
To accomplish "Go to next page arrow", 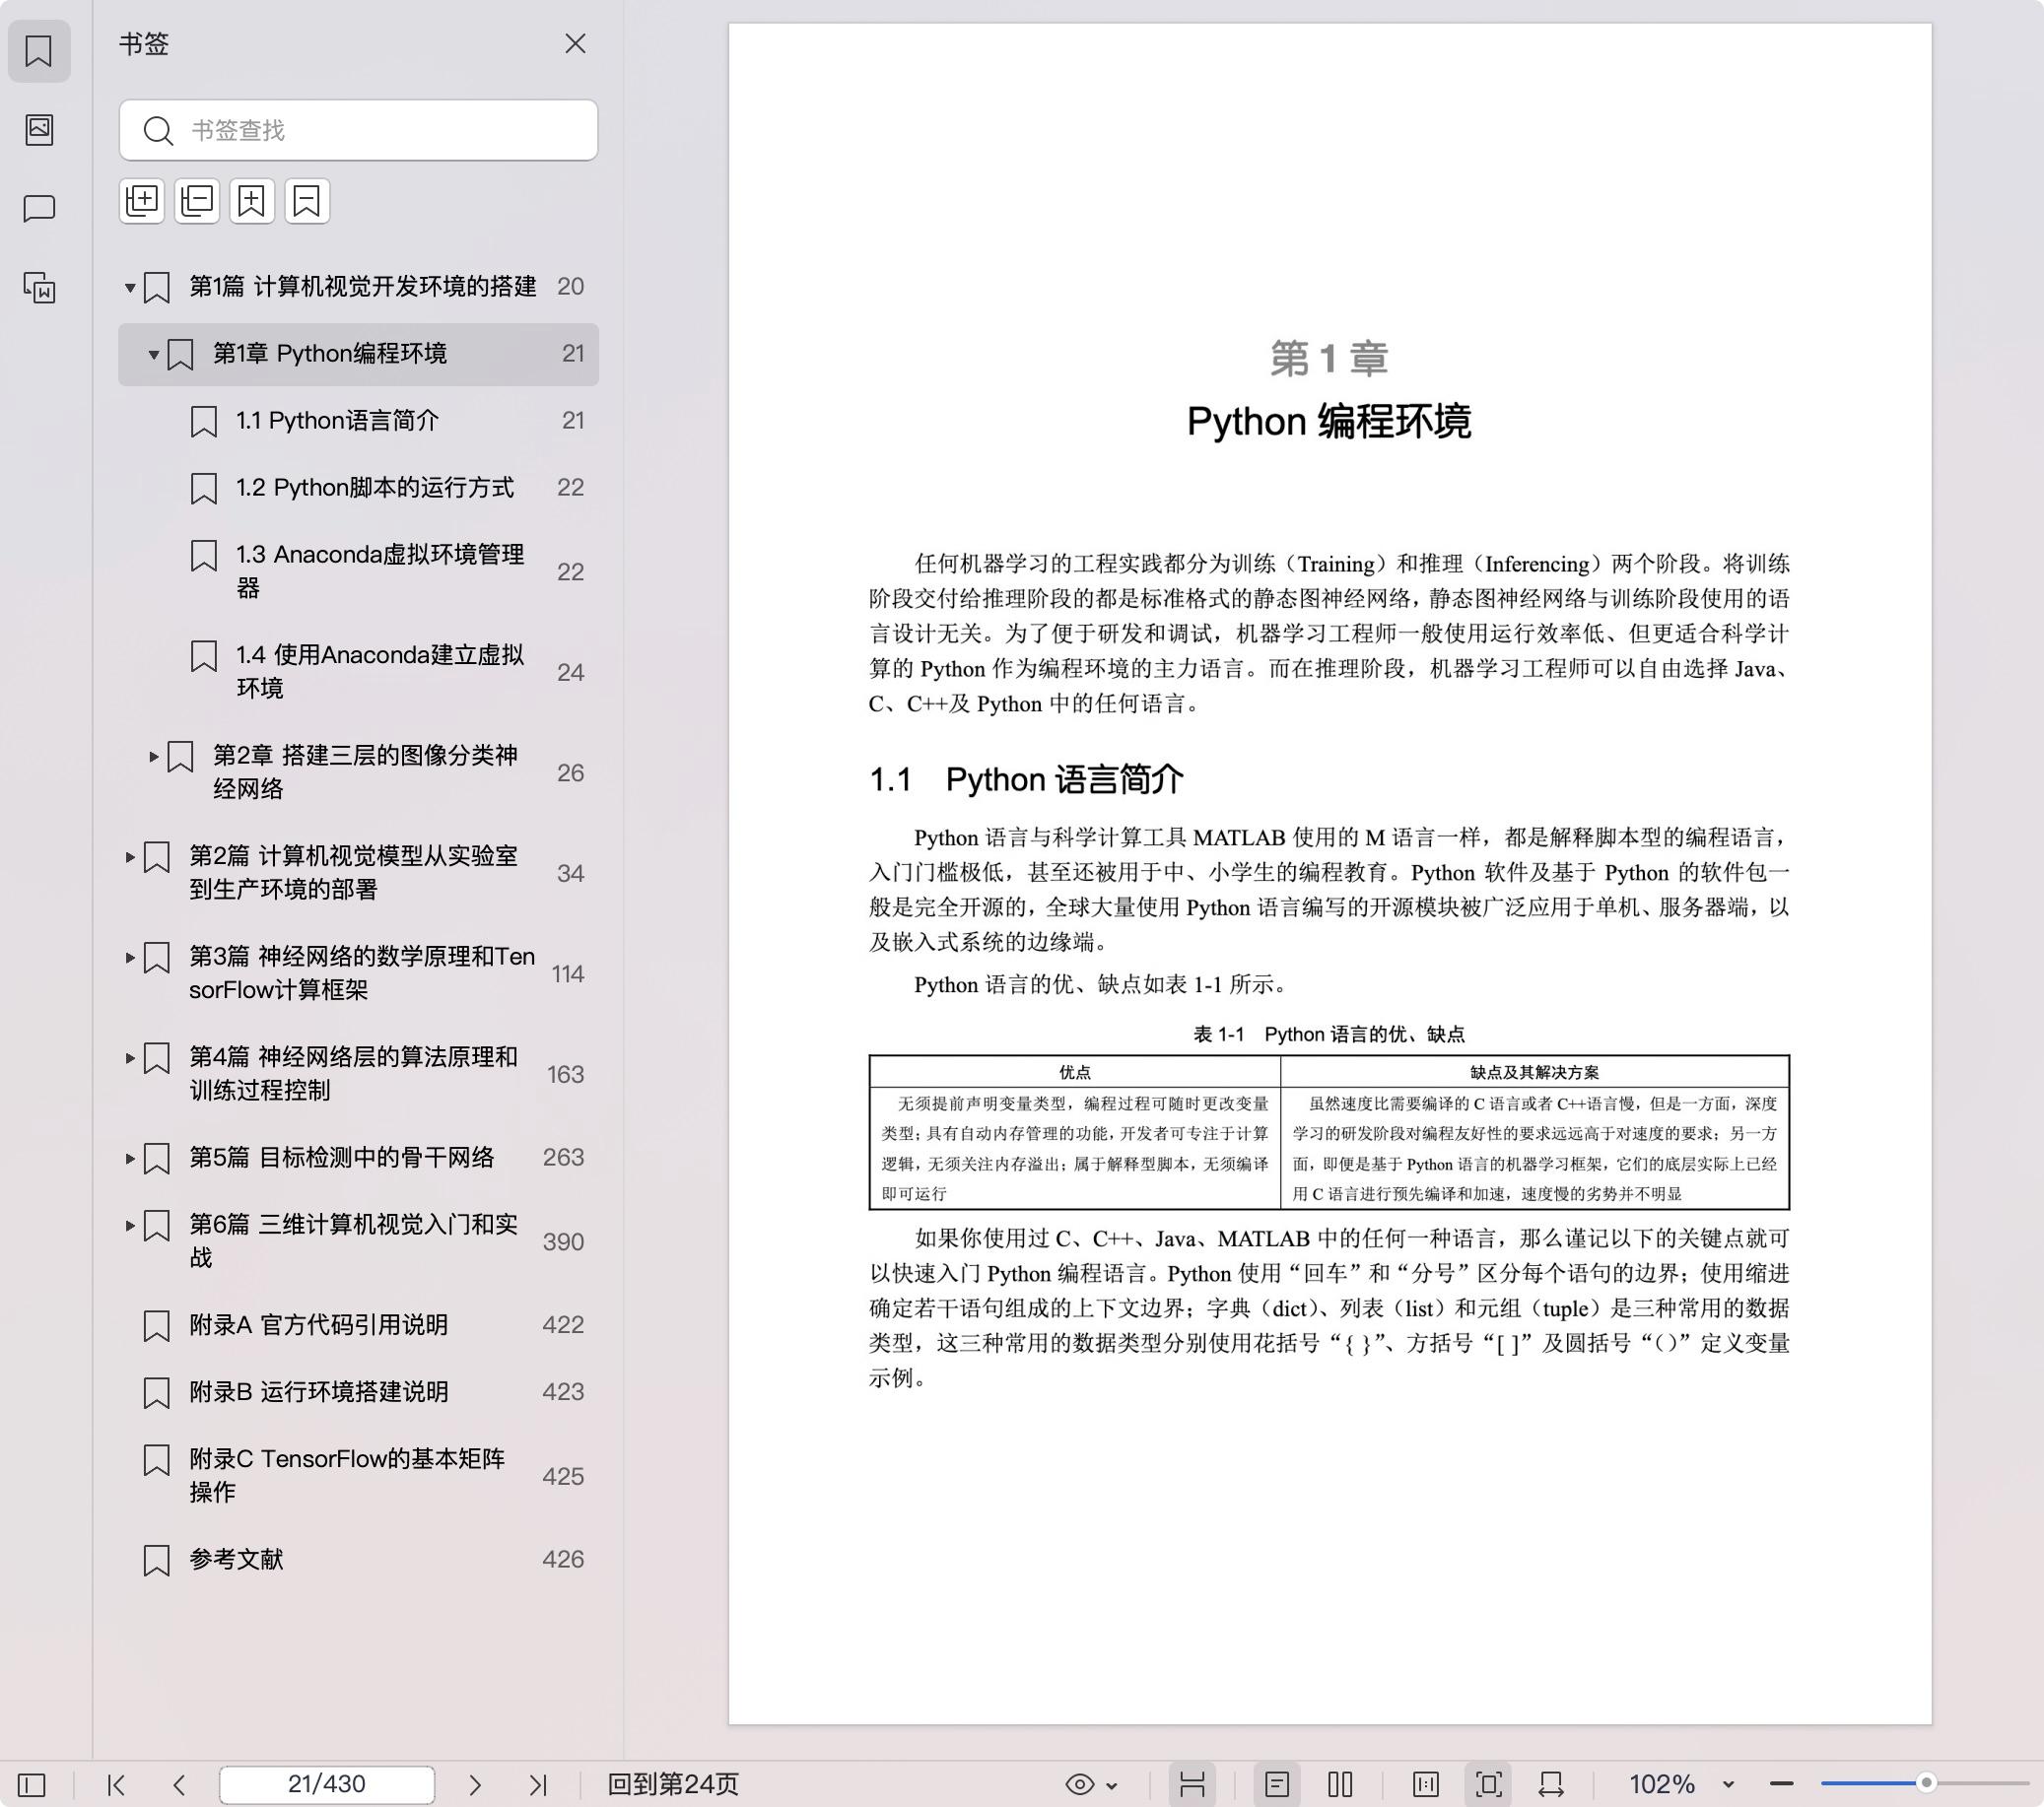I will coord(475,1785).
